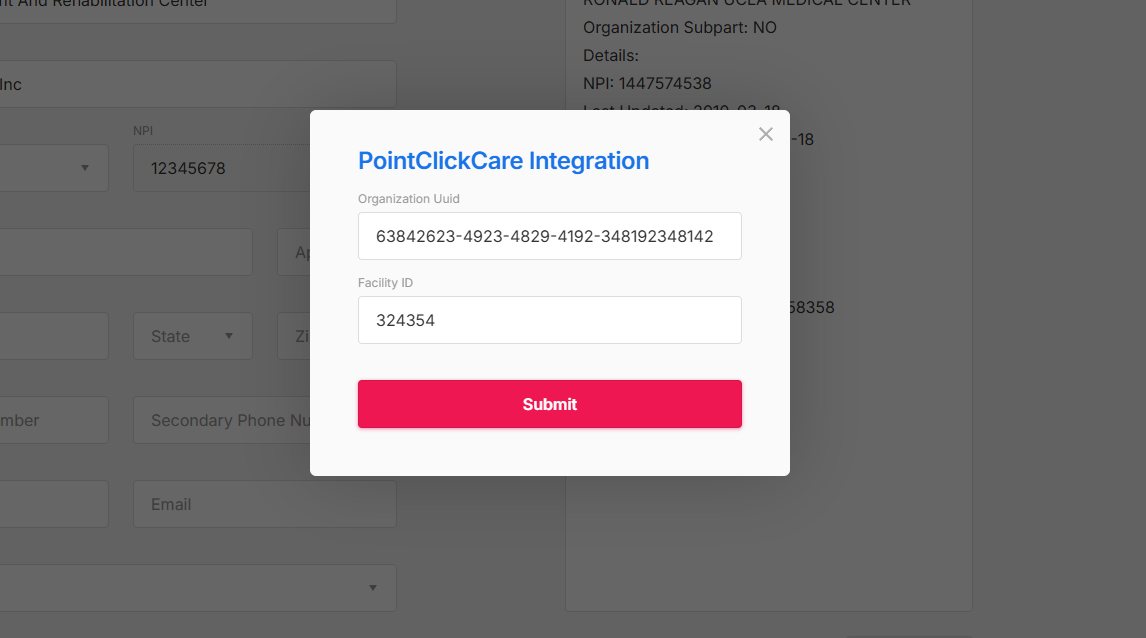Image resolution: width=1146 pixels, height=638 pixels.
Task: Click into the Email field
Action: (x=264, y=504)
